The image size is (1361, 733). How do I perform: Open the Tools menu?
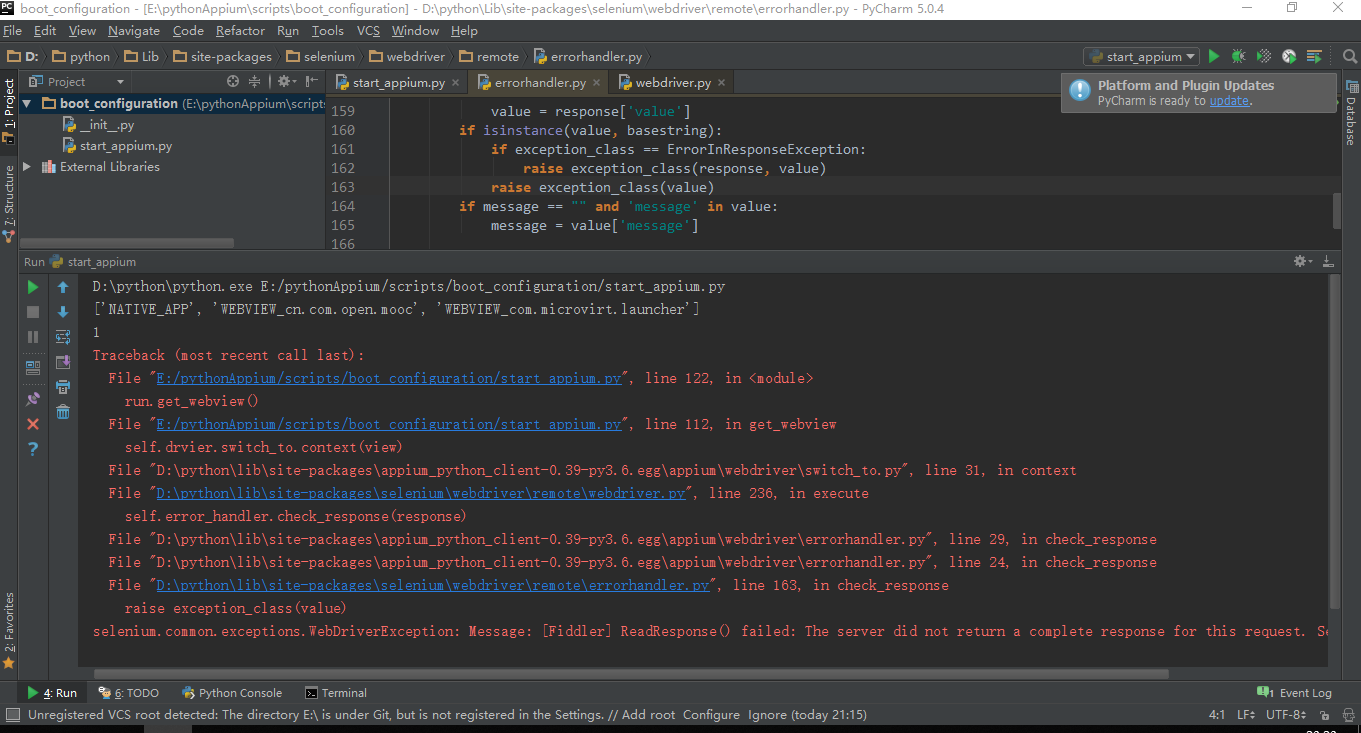(327, 31)
